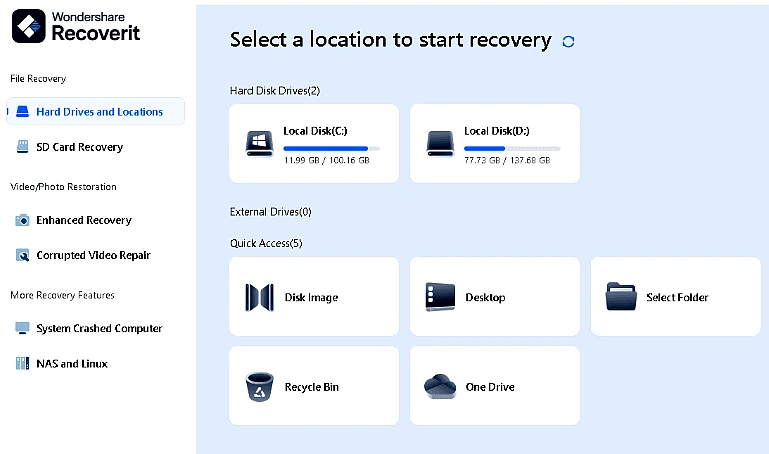Click Local Disk(D:) usage bar

coord(512,148)
